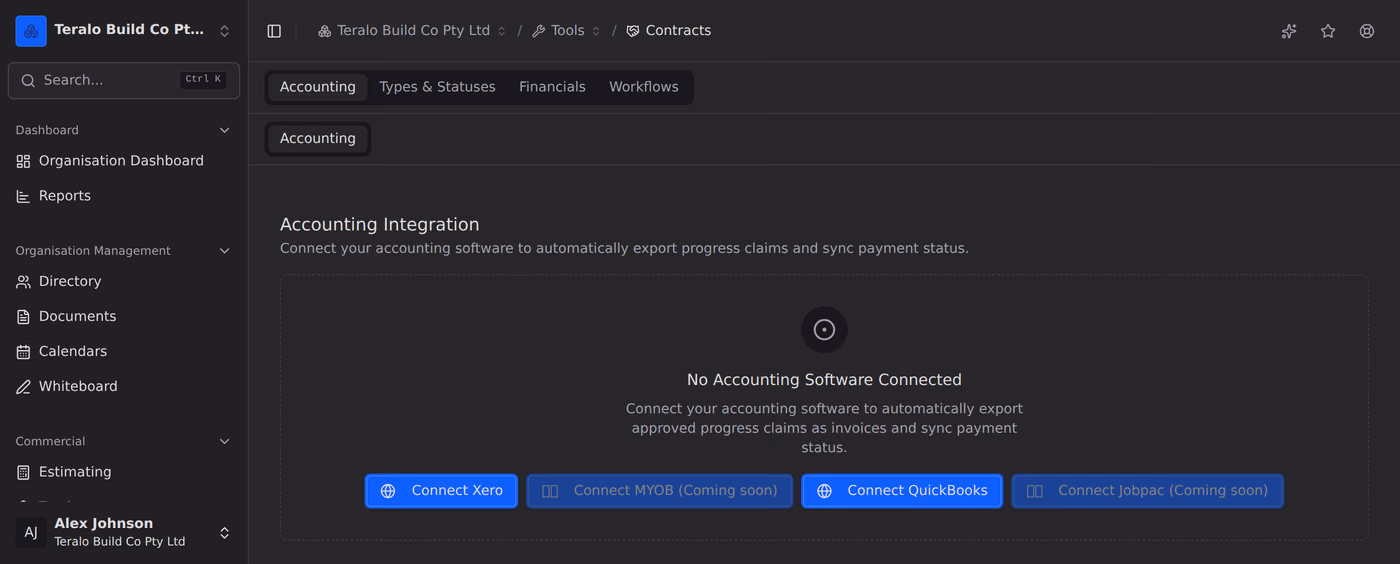Screen dimensions: 1400x564
Task: Open Documents in the sidebar
Action: point(124,317)
